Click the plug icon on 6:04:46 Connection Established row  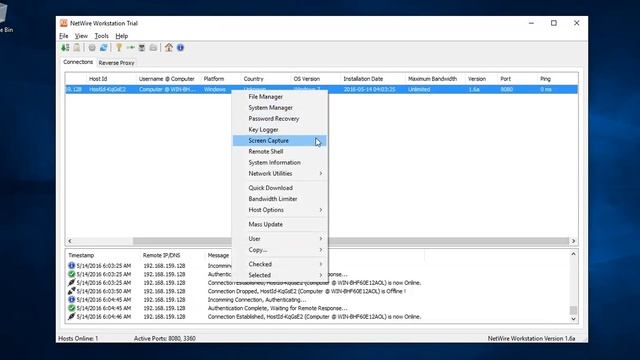coord(71,317)
